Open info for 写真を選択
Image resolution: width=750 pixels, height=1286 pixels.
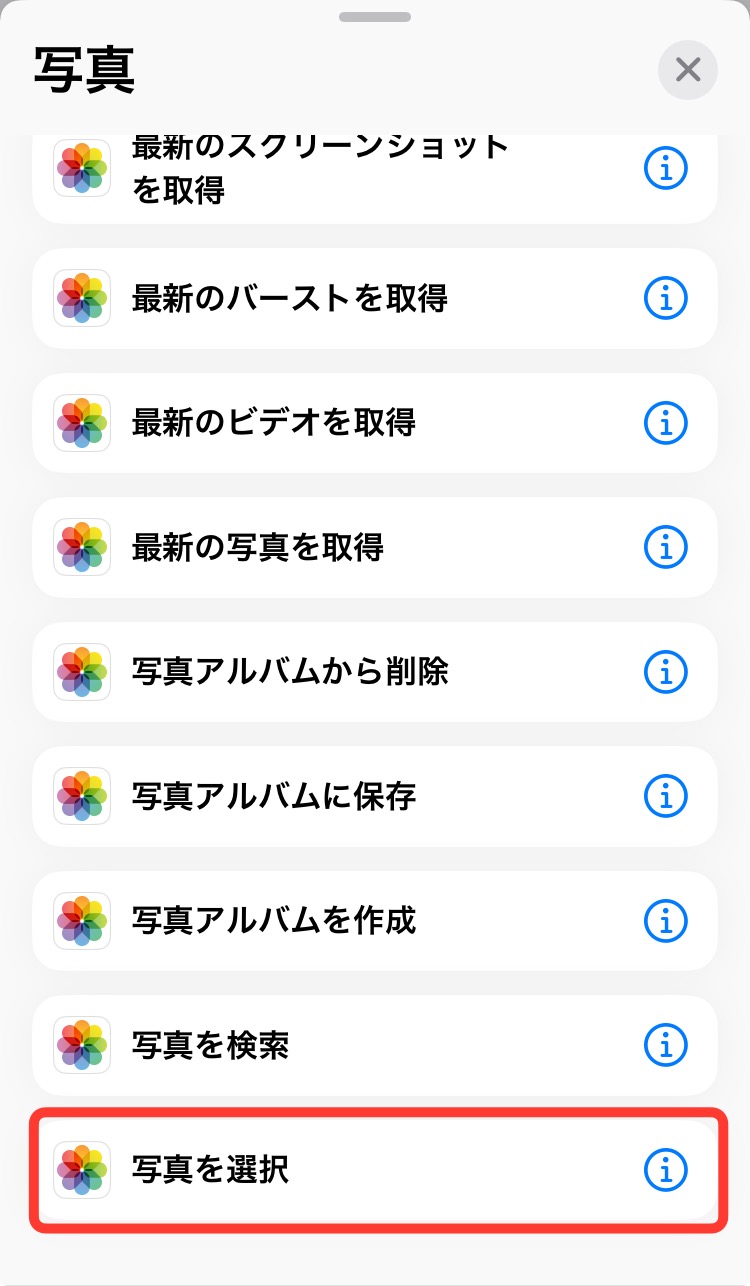click(x=665, y=1169)
